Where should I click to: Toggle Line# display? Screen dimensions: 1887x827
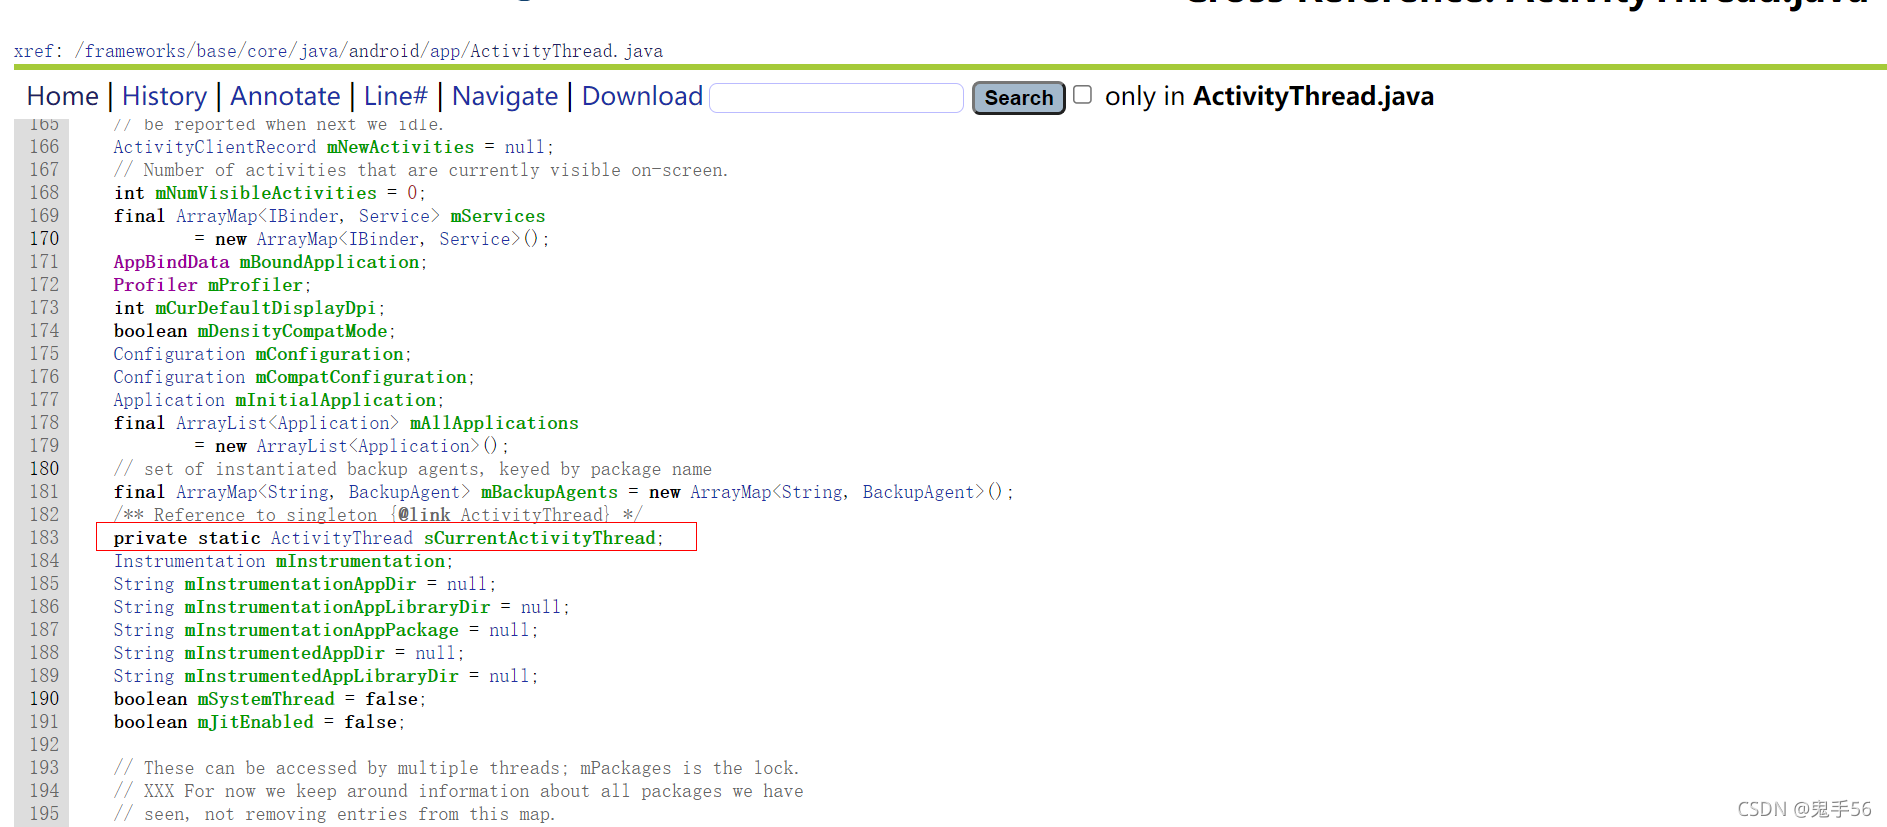[395, 96]
